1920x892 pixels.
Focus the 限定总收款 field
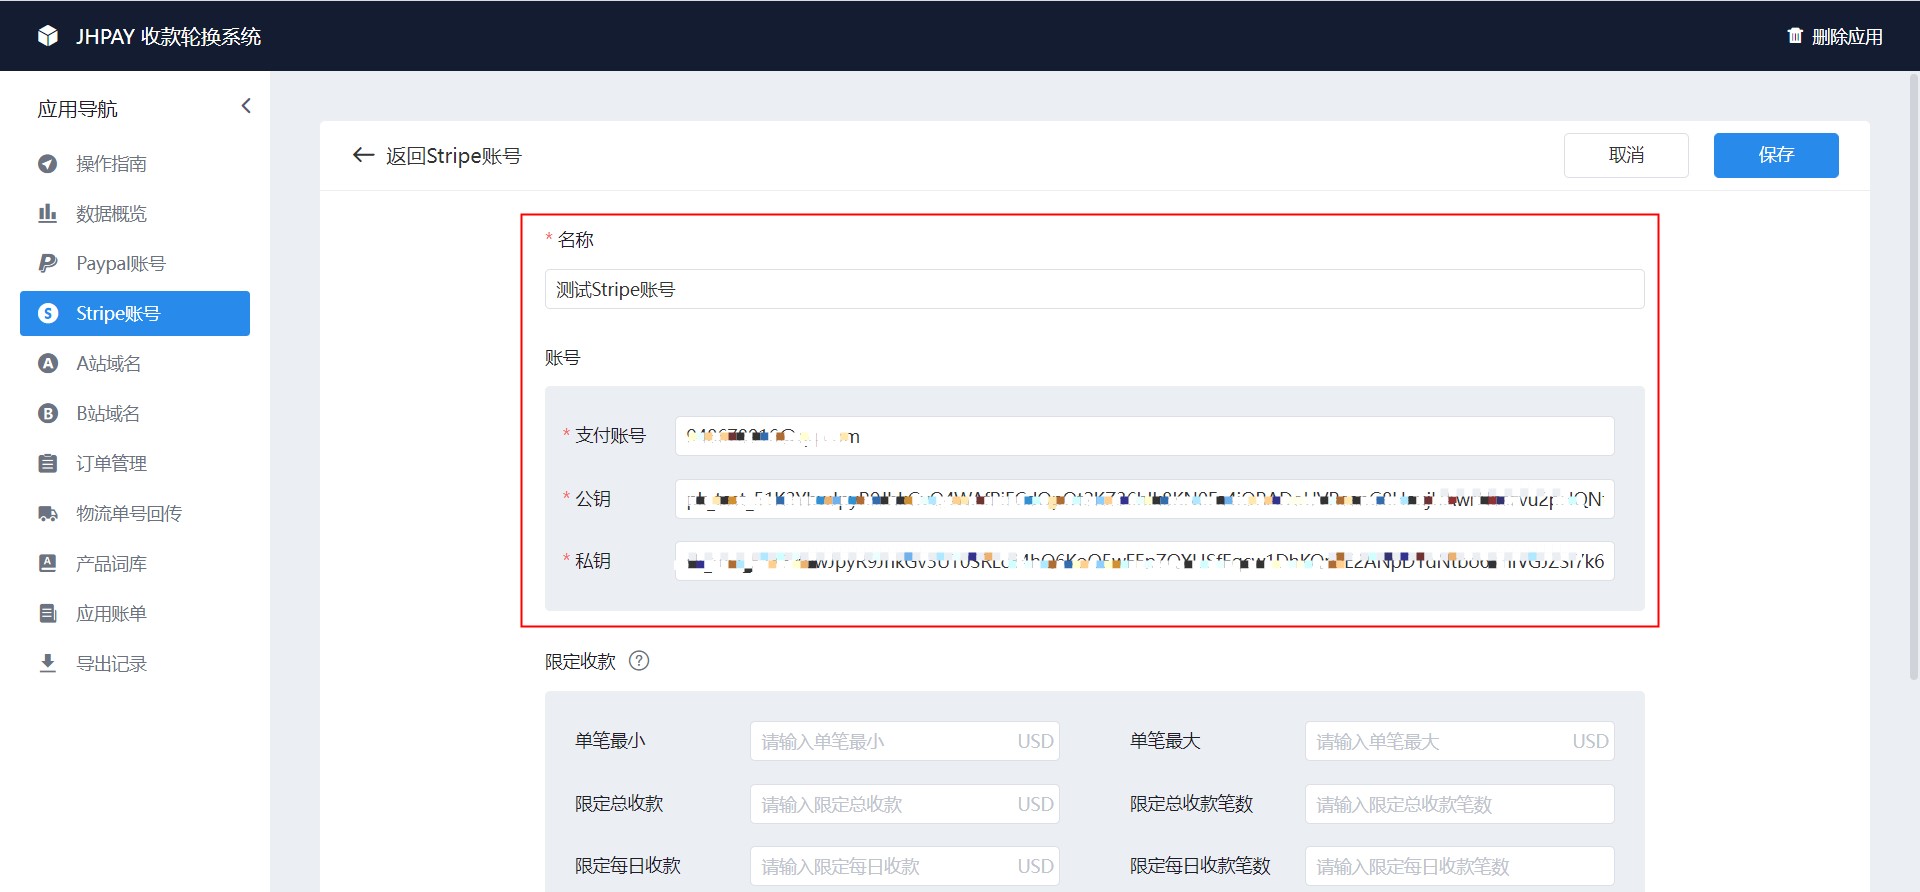pos(904,804)
